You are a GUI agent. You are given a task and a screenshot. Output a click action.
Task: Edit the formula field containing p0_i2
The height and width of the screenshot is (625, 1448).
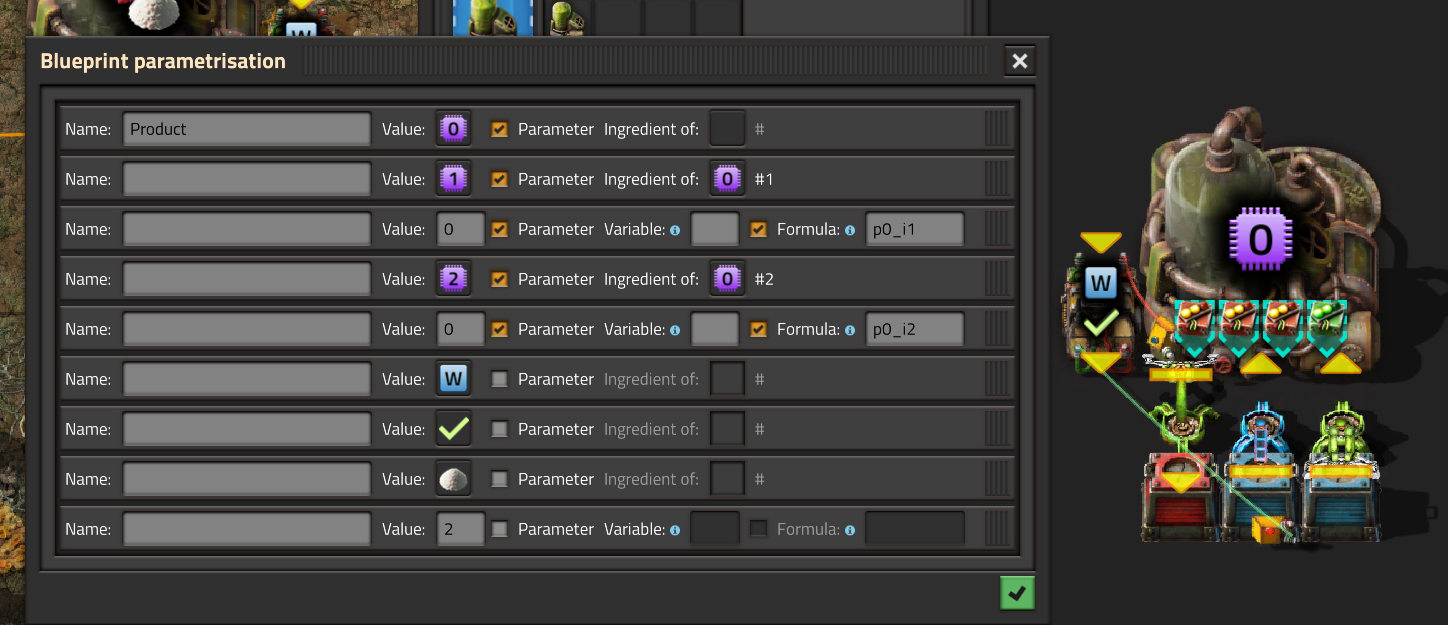914,329
